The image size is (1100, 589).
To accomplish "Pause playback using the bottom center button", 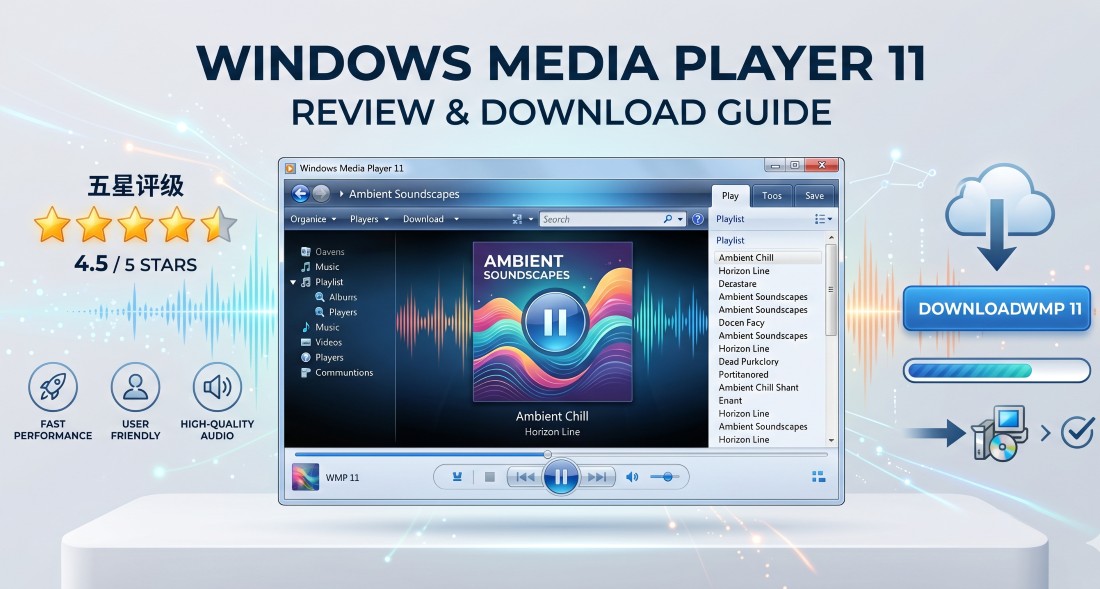I will 561,477.
